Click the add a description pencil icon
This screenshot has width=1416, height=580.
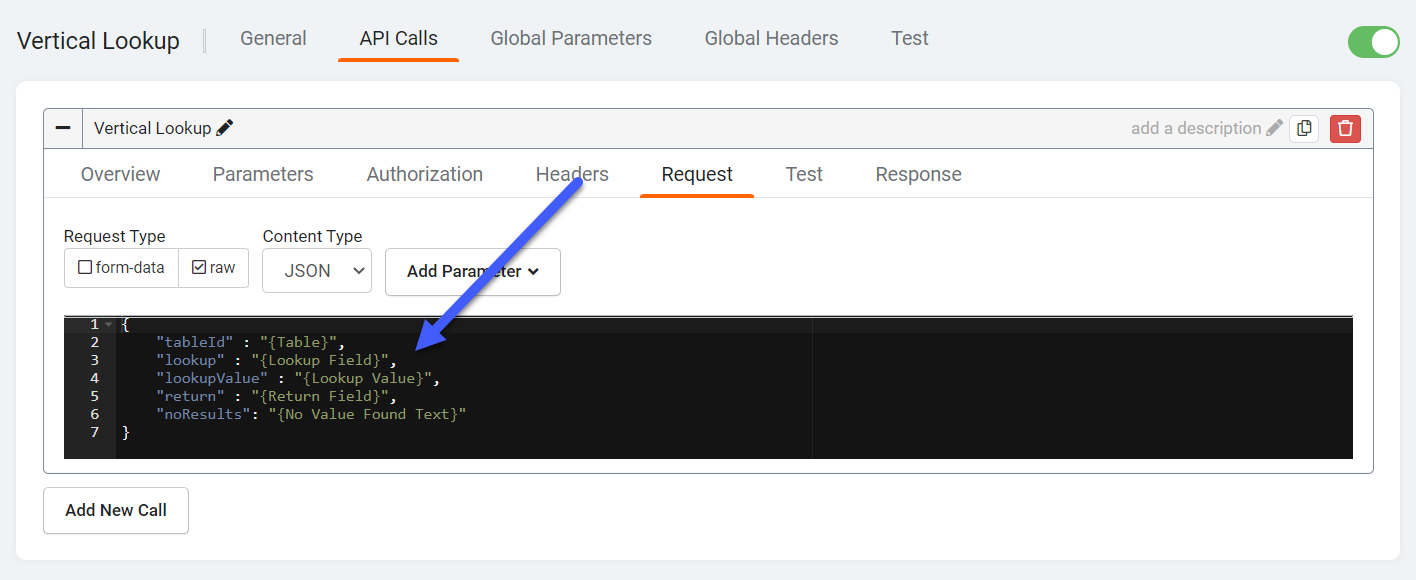pyautogui.click(x=1274, y=128)
